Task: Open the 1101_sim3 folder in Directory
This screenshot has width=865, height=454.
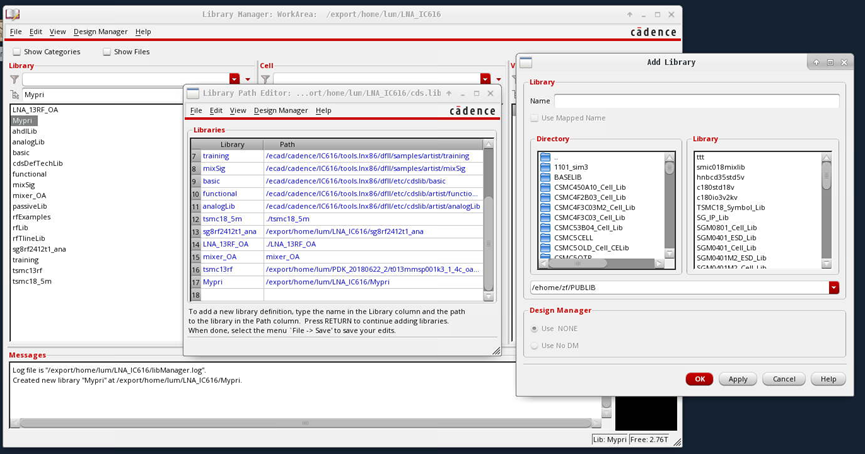Action: click(x=571, y=167)
